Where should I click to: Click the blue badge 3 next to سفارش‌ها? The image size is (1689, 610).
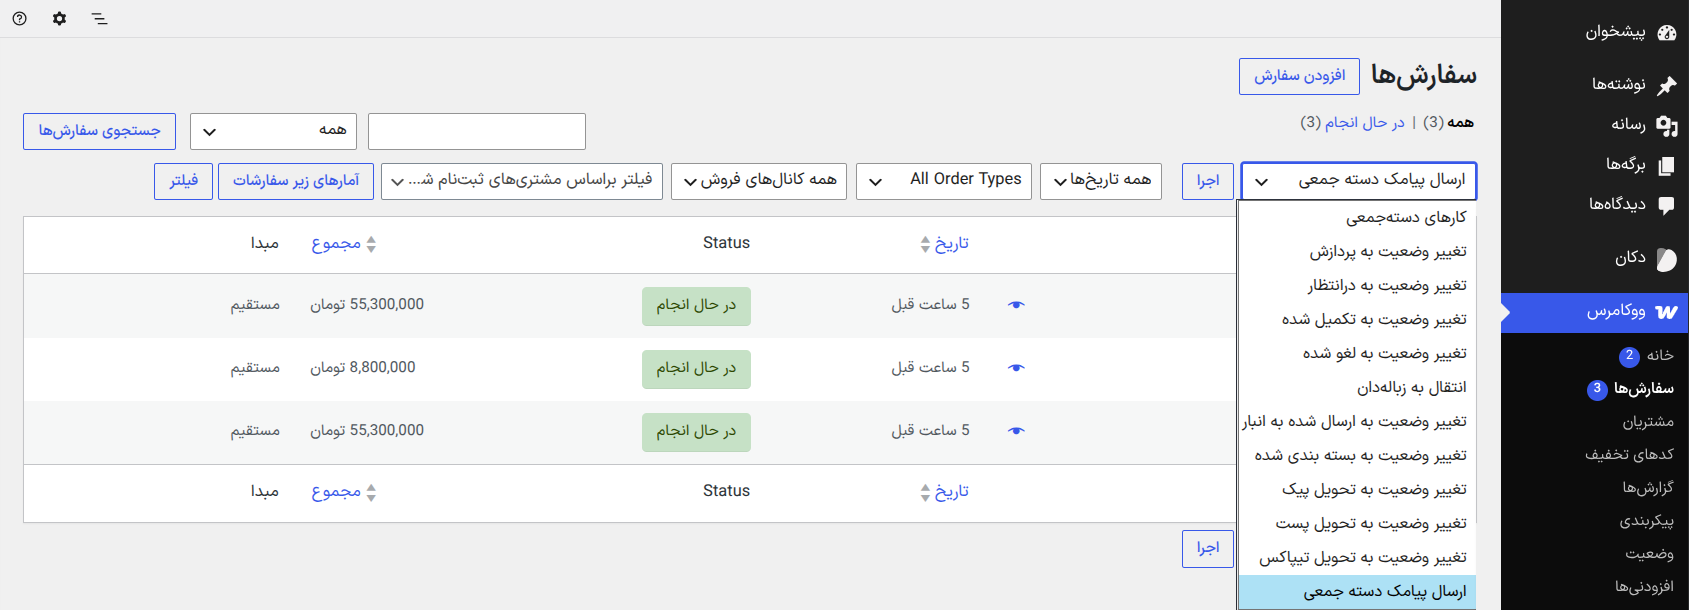(1597, 389)
